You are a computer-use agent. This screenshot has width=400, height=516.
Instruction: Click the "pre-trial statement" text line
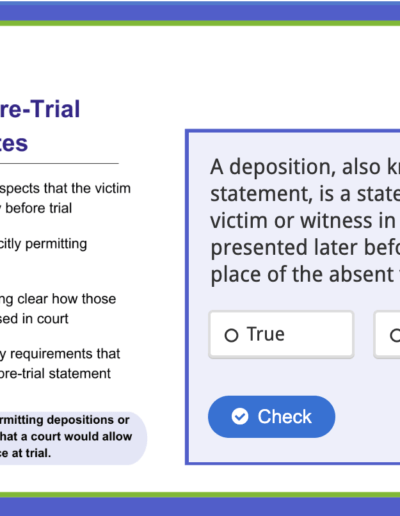[x=55, y=374]
